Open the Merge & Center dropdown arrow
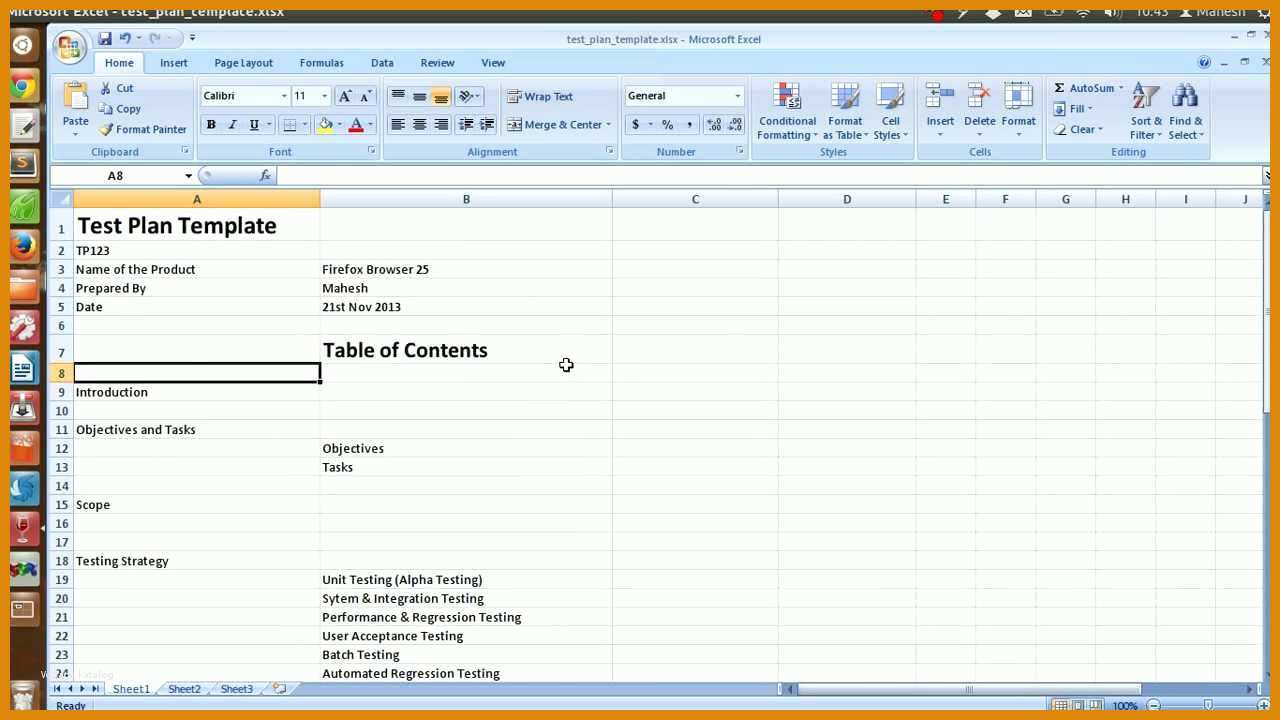This screenshot has width=1280, height=720. point(608,125)
